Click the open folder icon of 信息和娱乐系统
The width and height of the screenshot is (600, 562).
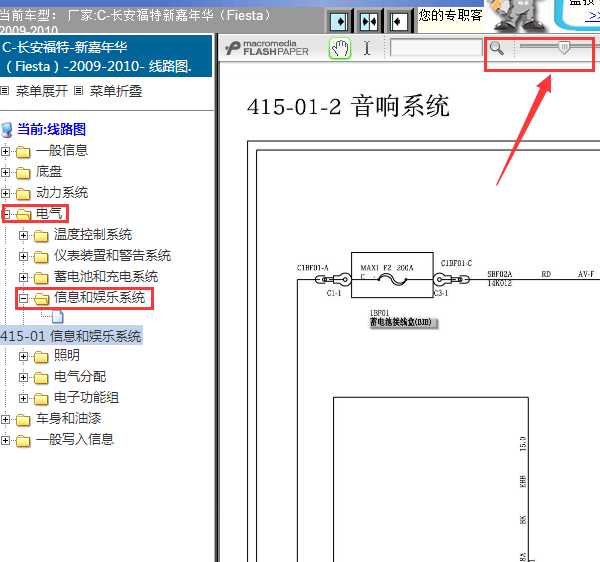pos(42,299)
